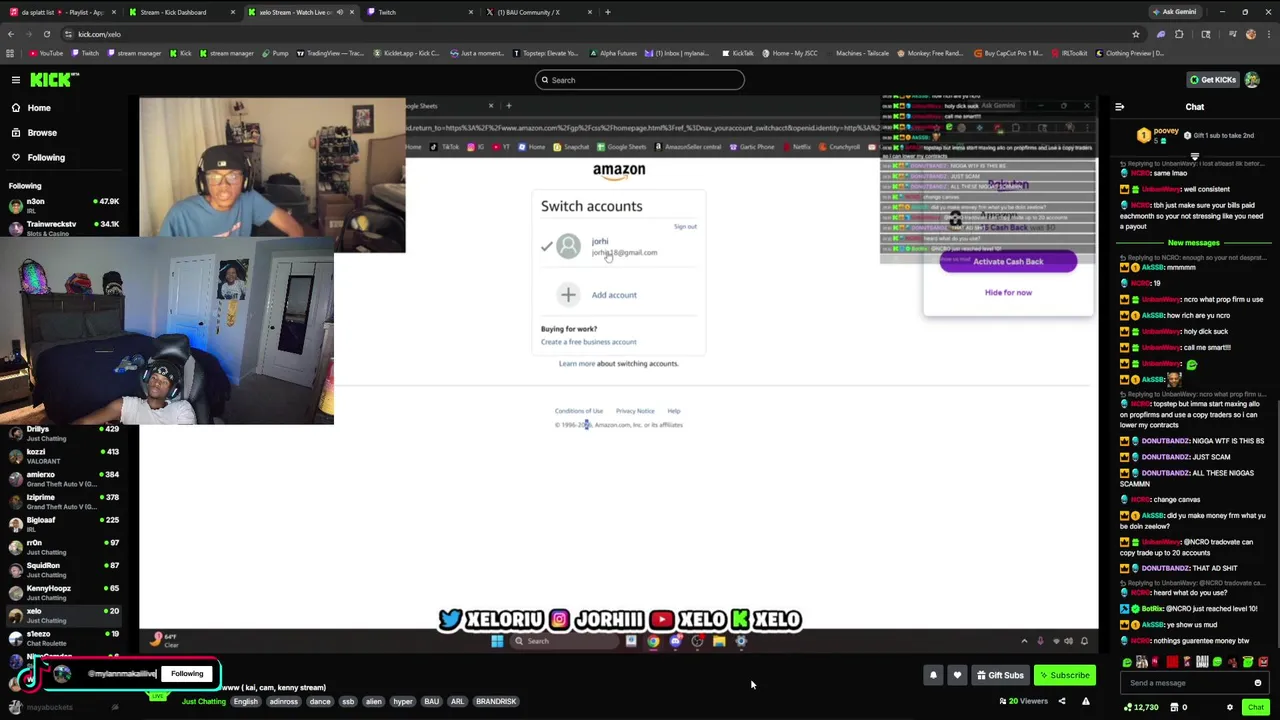Open the KICKs balance 12,730

point(1142,707)
